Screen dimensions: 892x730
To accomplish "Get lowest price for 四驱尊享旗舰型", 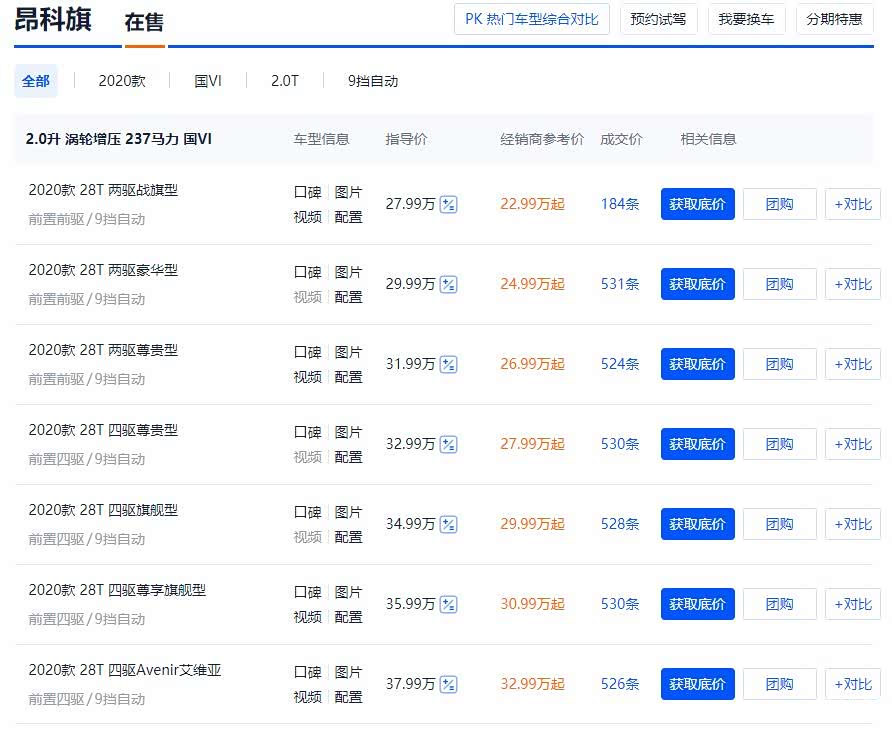I will pyautogui.click(x=697, y=604).
